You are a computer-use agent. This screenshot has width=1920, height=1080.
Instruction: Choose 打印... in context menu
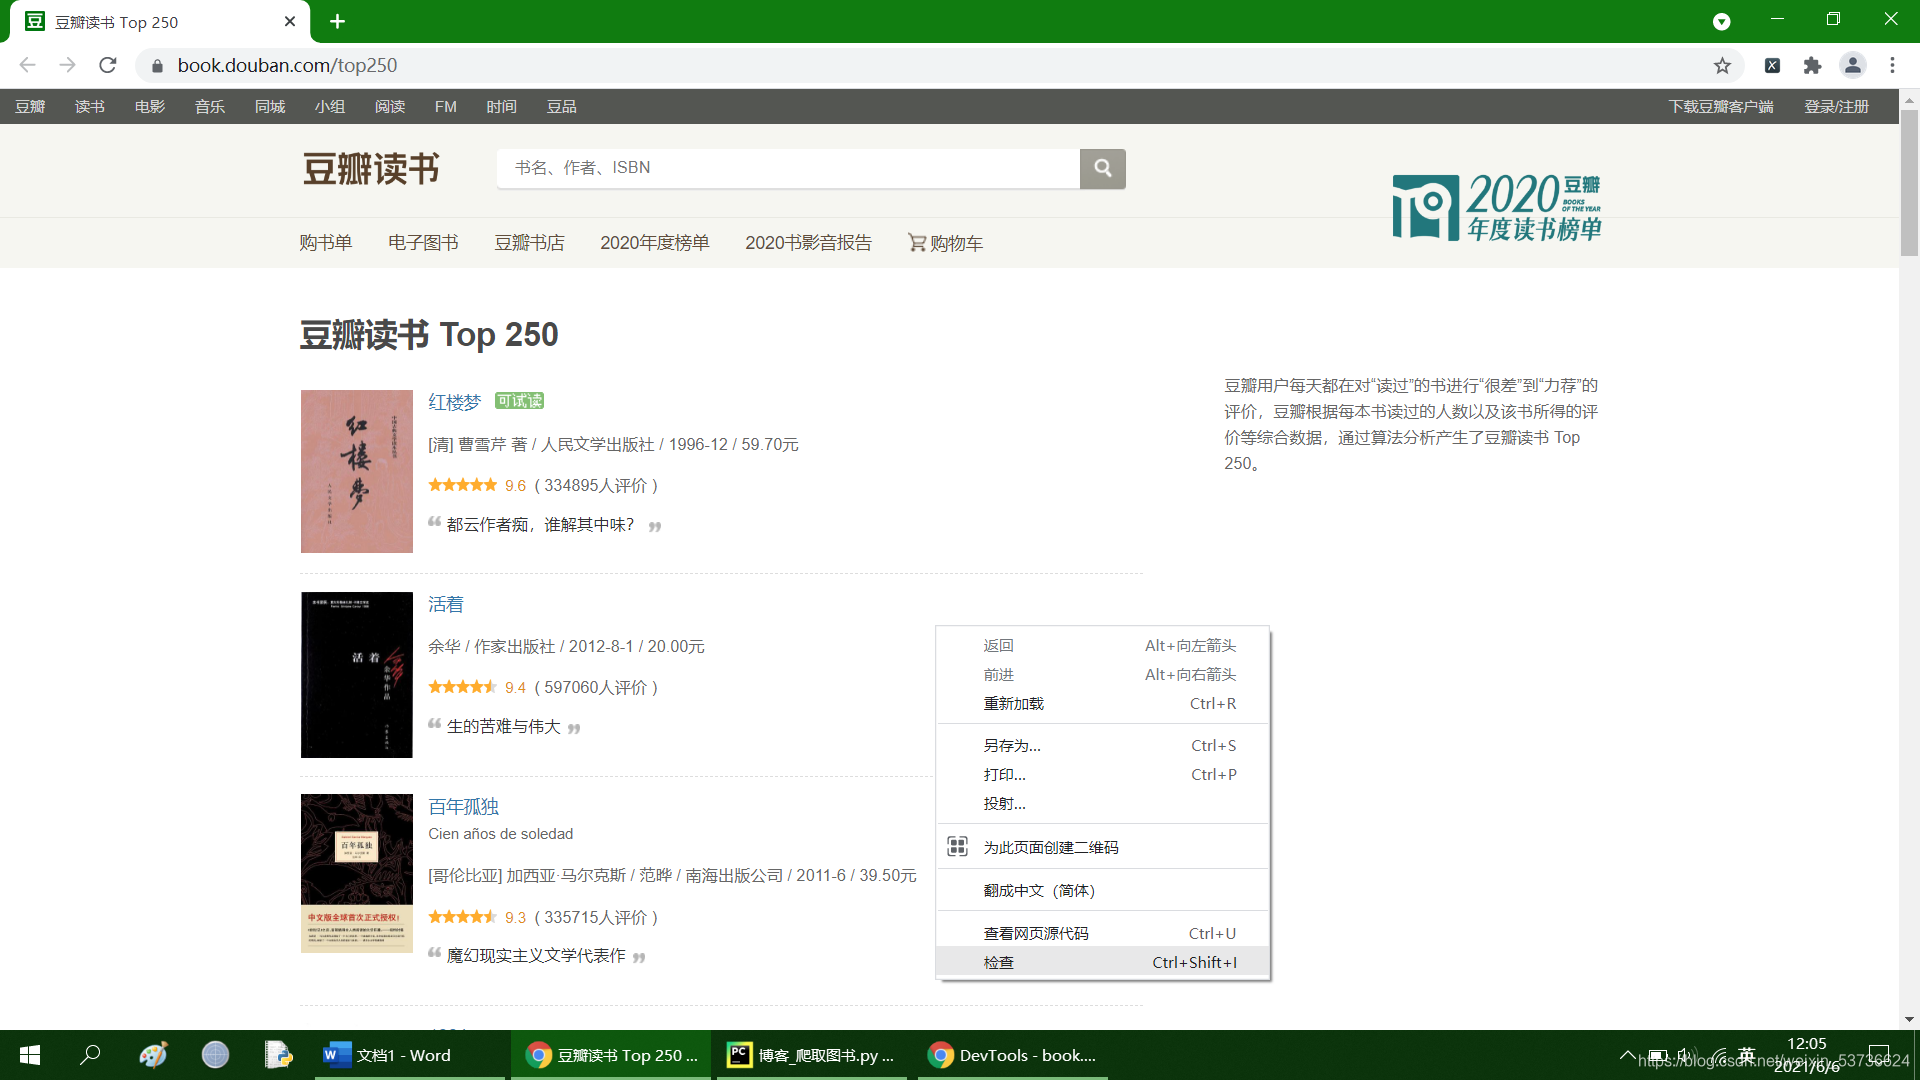[1103, 775]
